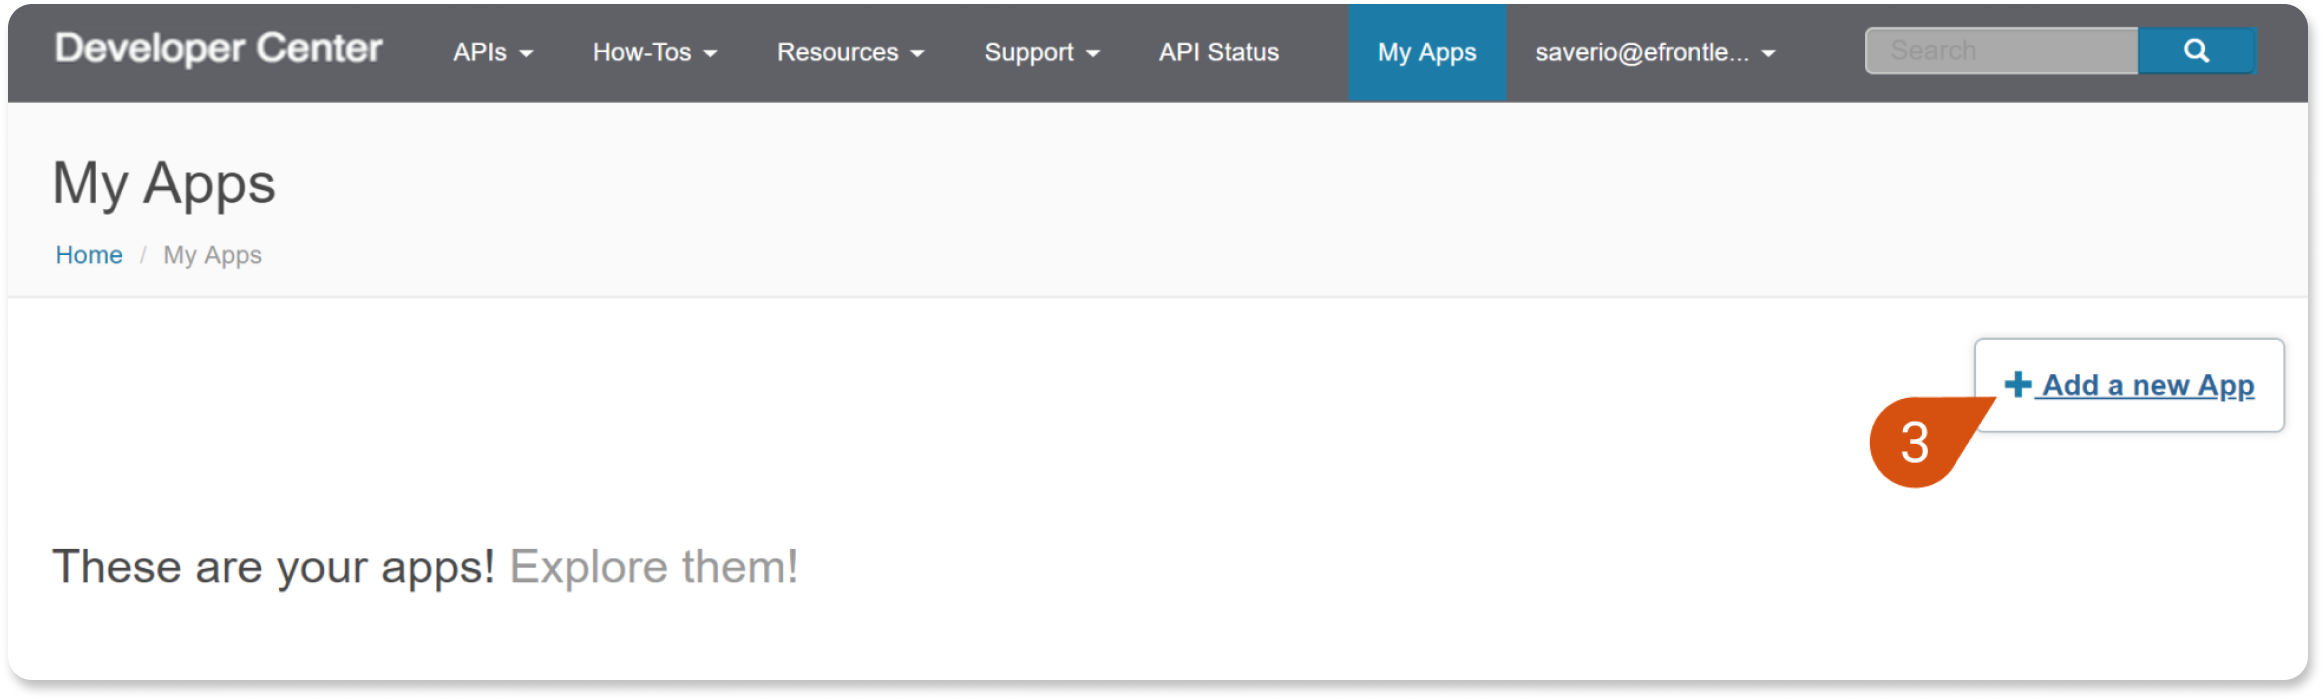This screenshot has width=2324, height=700.
Task: Open the API Status page
Action: click(1219, 52)
